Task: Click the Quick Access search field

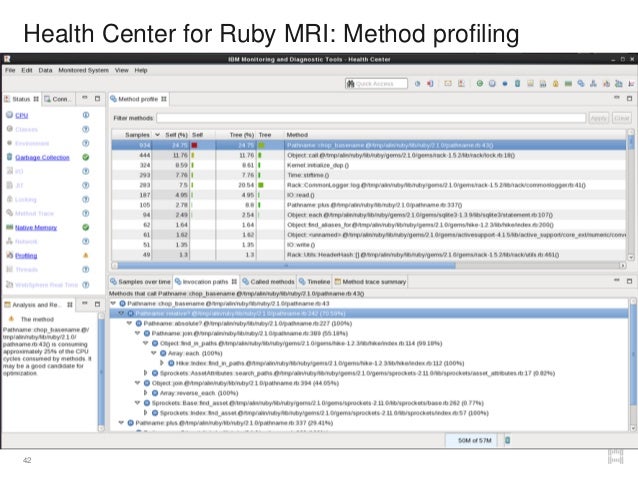Action: [x=376, y=83]
